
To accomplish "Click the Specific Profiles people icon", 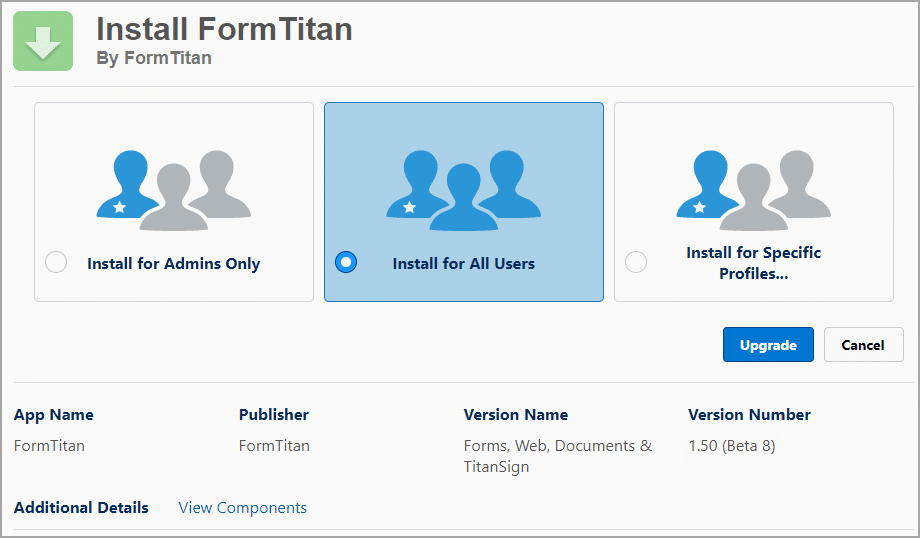I will coord(753,190).
